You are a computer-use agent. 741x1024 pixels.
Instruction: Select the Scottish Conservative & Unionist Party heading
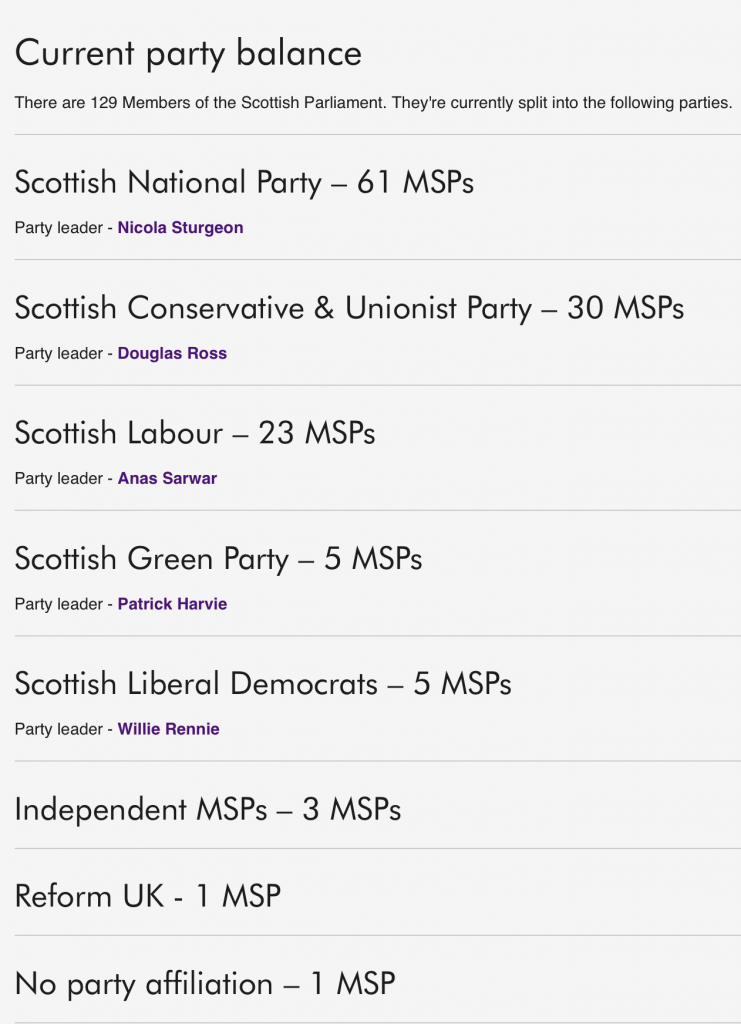(349, 308)
